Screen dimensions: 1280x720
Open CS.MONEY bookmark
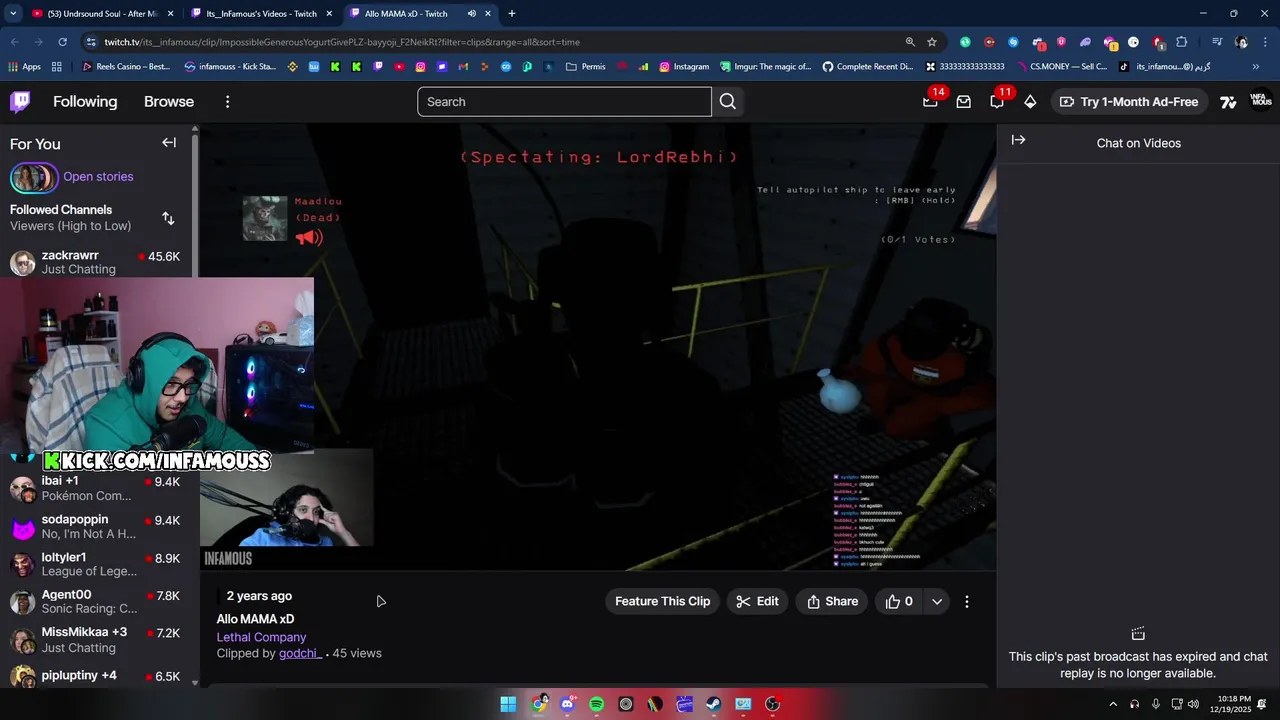pos(1060,67)
